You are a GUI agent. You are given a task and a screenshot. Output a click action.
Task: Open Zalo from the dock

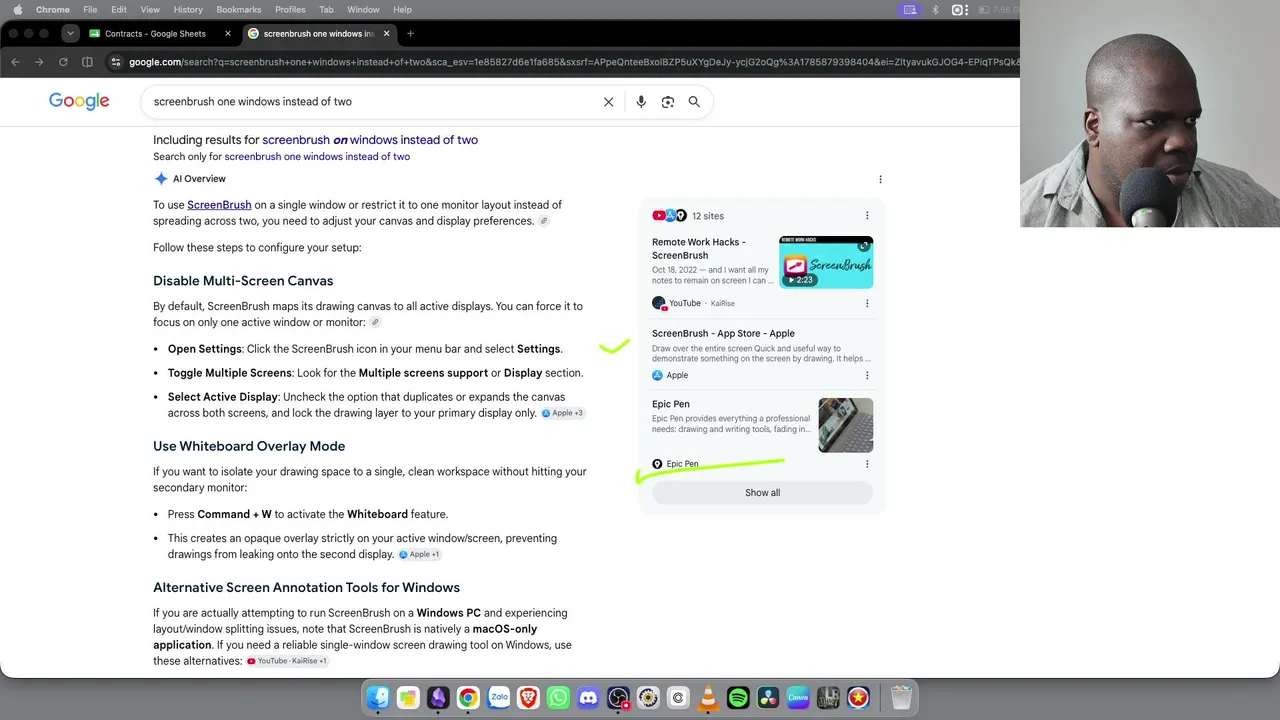pyautogui.click(x=498, y=698)
